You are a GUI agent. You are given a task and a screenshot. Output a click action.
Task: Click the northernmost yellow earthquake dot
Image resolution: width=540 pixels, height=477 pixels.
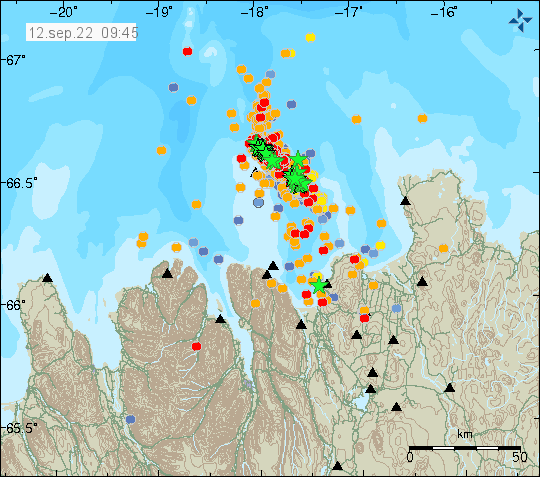pos(310,37)
